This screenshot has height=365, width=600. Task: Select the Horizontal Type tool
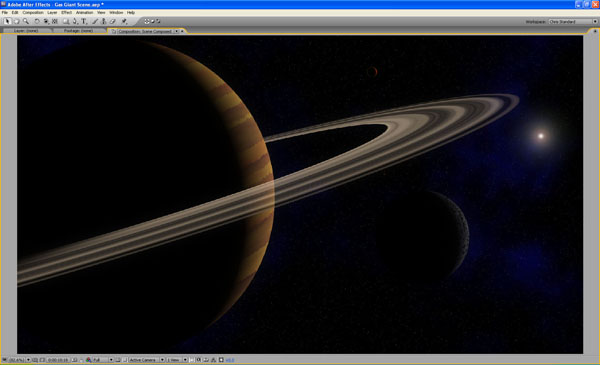point(84,21)
